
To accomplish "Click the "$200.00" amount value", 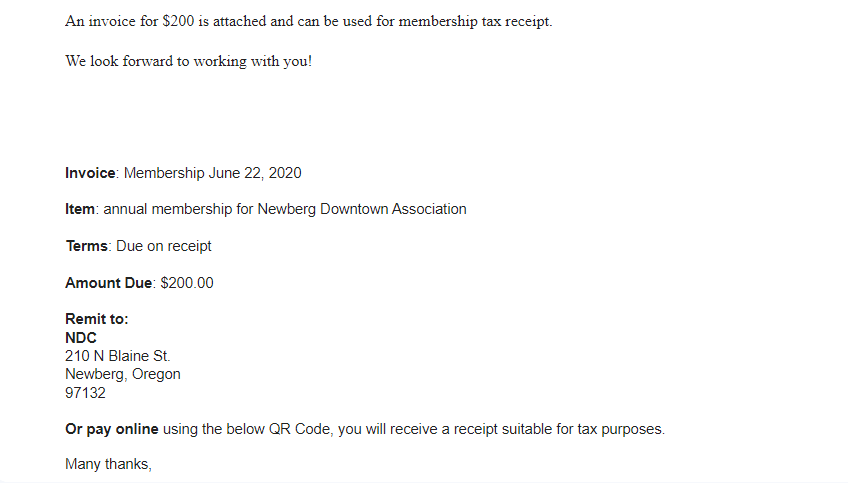I will click(187, 283).
